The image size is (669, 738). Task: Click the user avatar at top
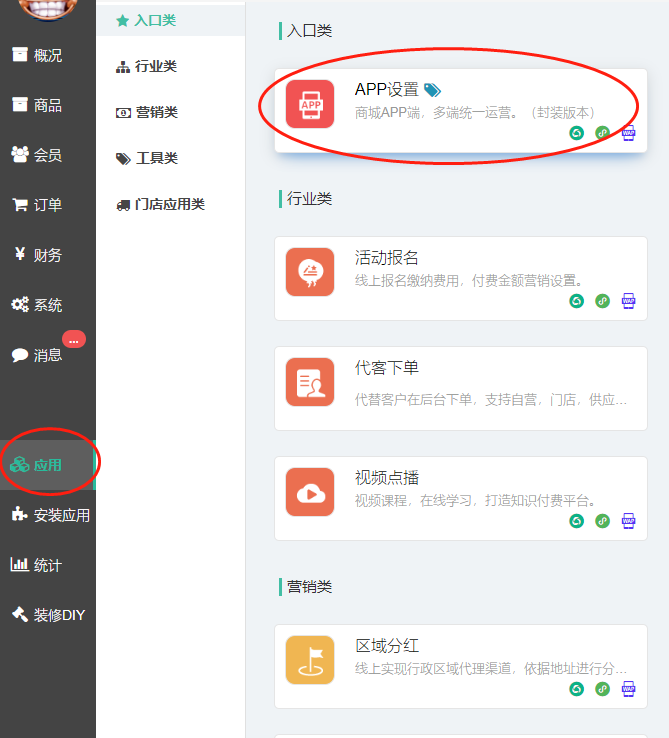tap(47, 9)
